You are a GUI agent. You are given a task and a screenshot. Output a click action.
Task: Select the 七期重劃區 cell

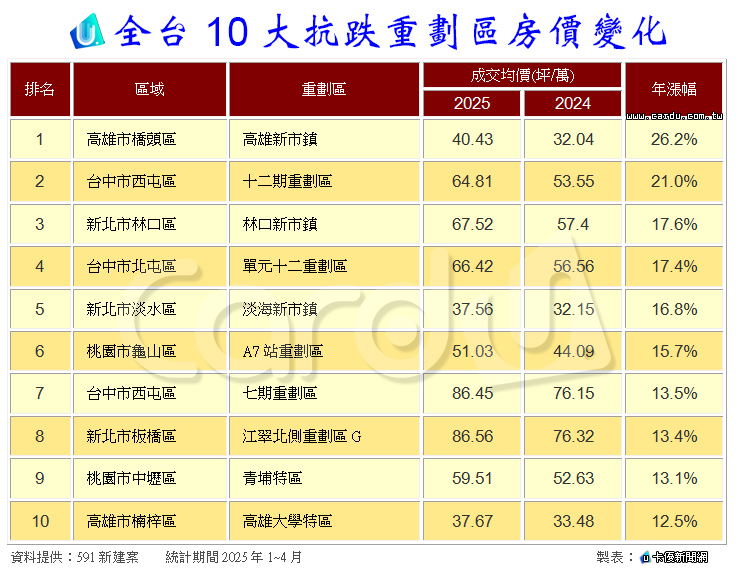[324, 393]
